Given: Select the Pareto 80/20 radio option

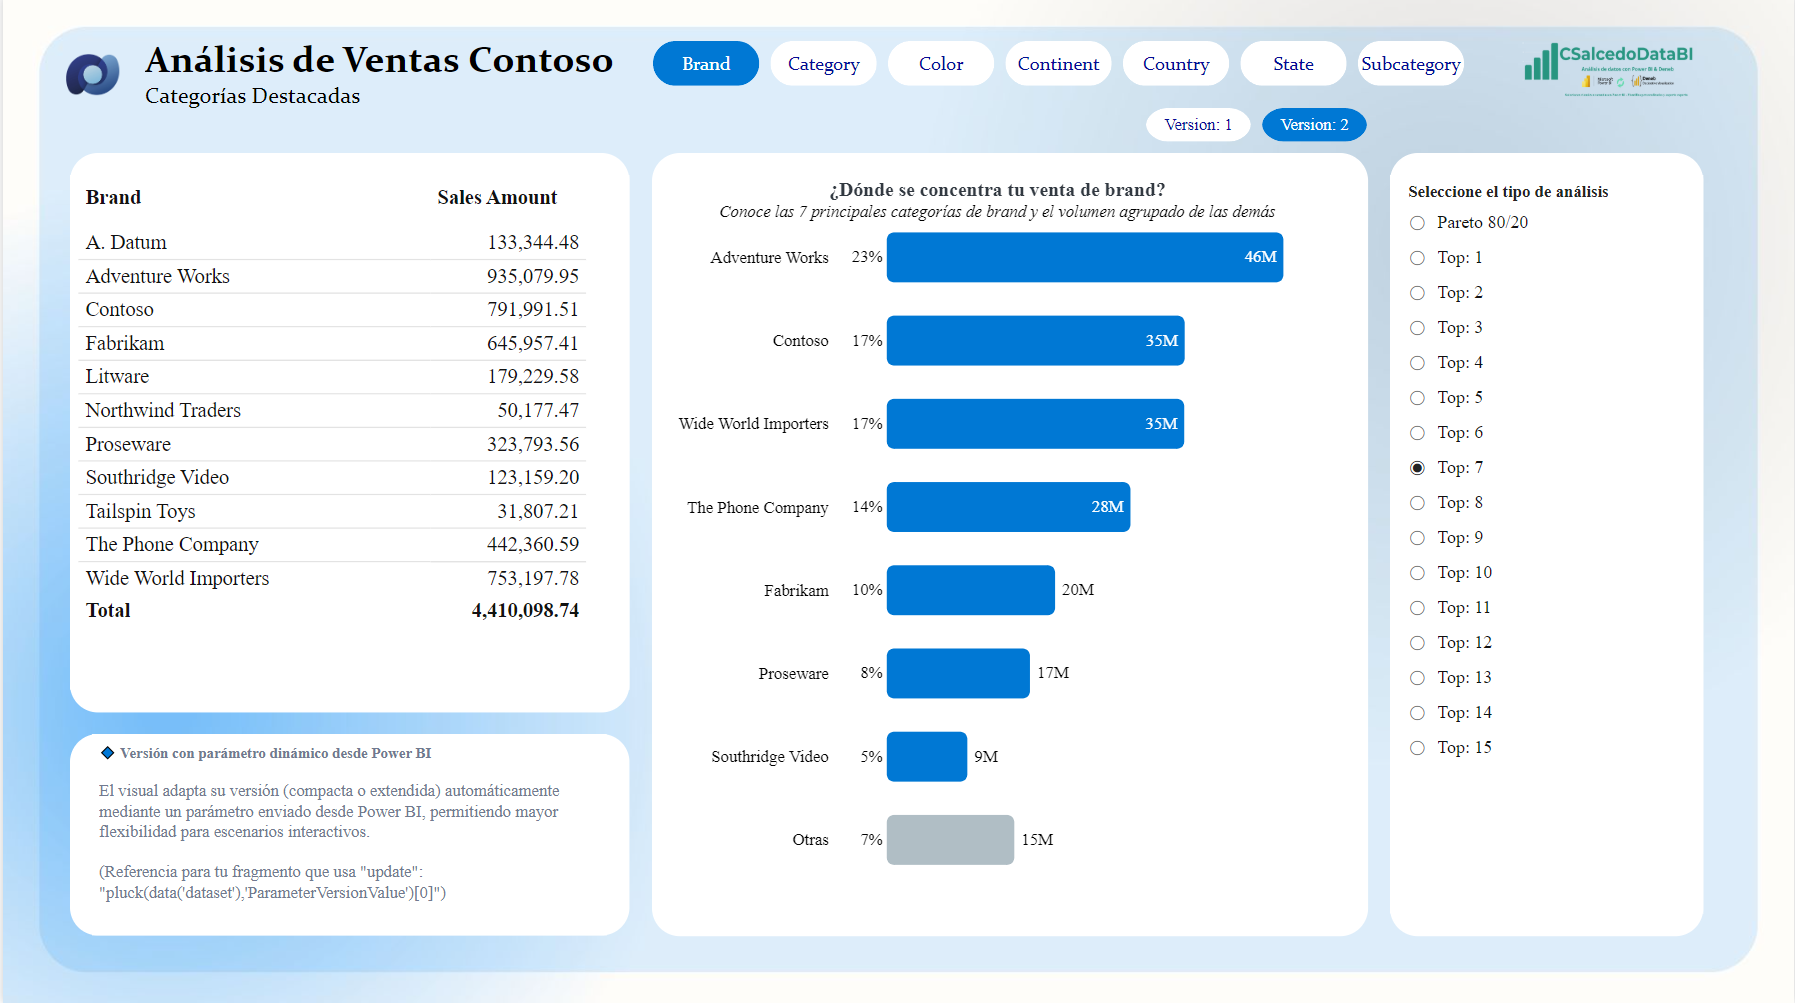Looking at the screenshot, I should click(x=1417, y=223).
